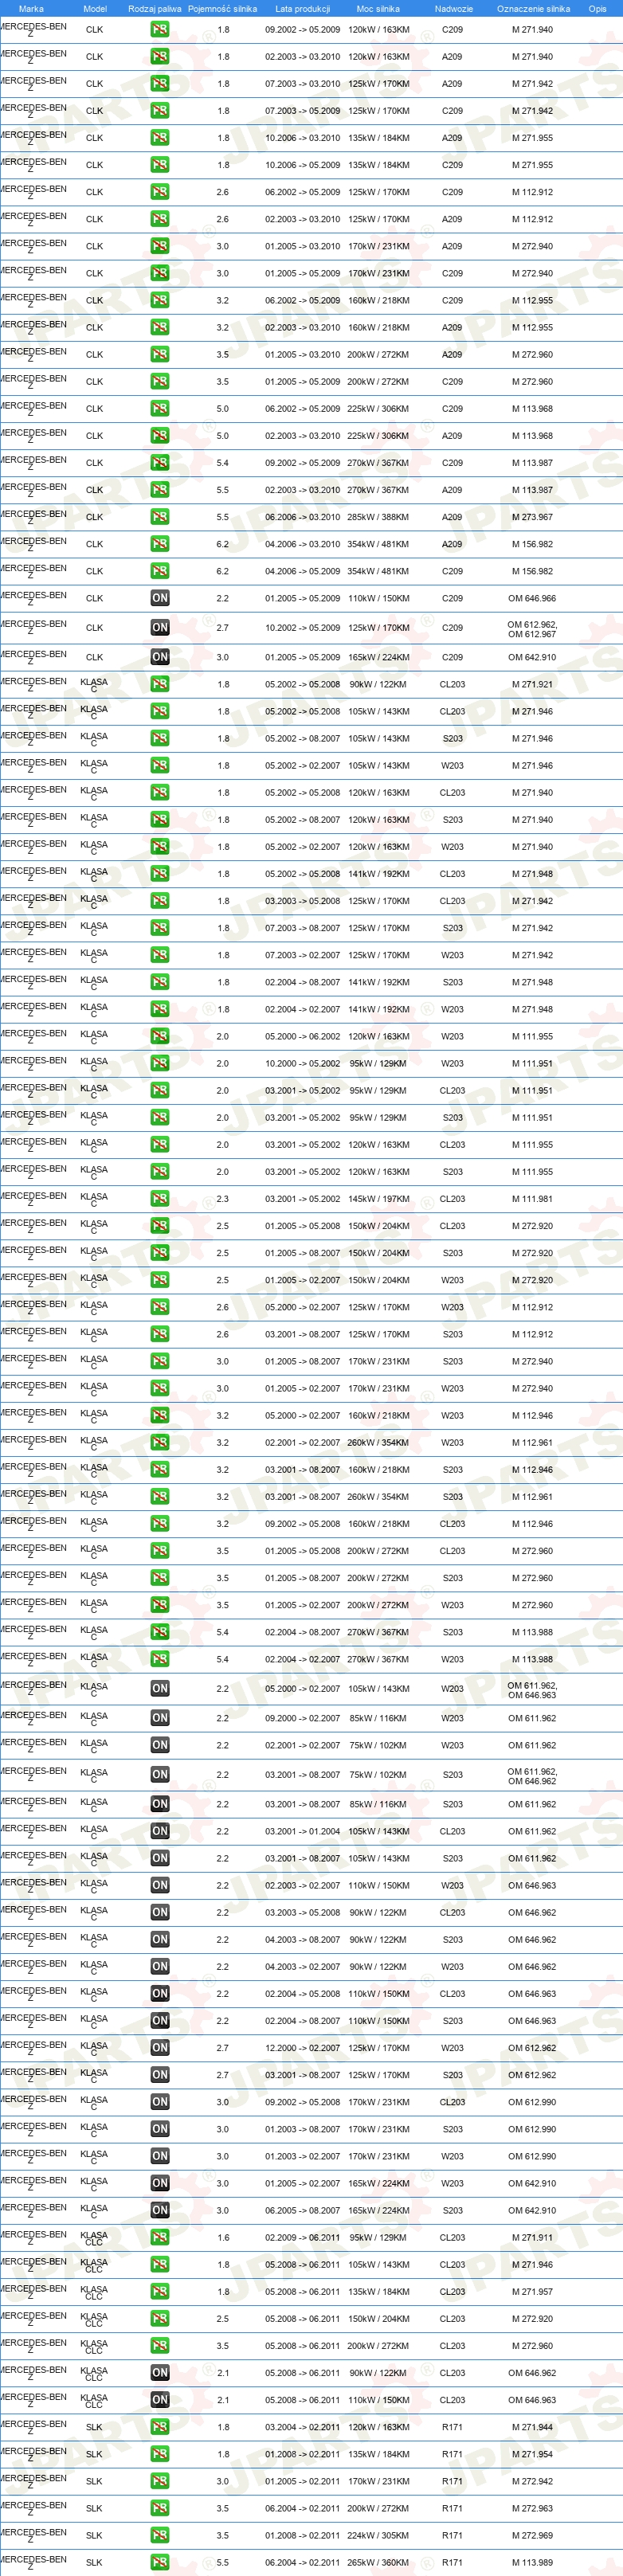
Task: Click diesel icon in 03.2001 -> 01.2004 row
Action: [160, 1831]
